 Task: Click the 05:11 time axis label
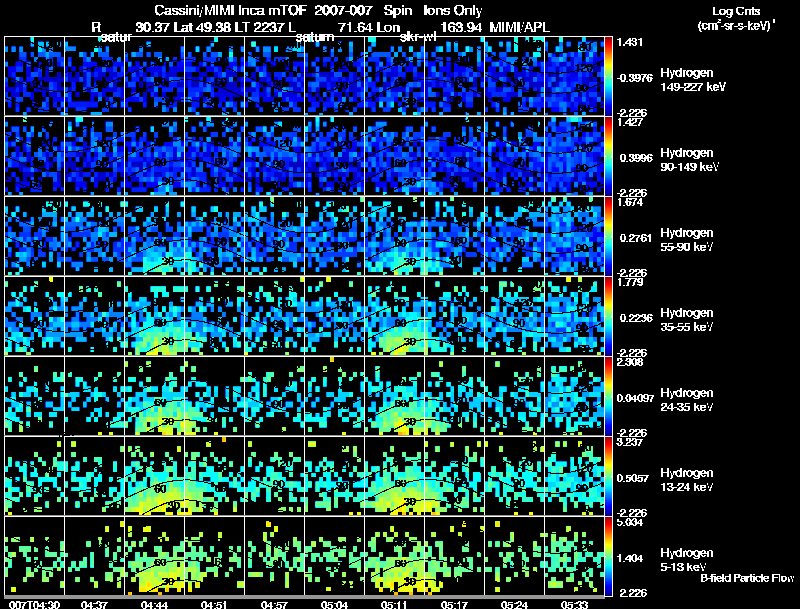click(394, 604)
